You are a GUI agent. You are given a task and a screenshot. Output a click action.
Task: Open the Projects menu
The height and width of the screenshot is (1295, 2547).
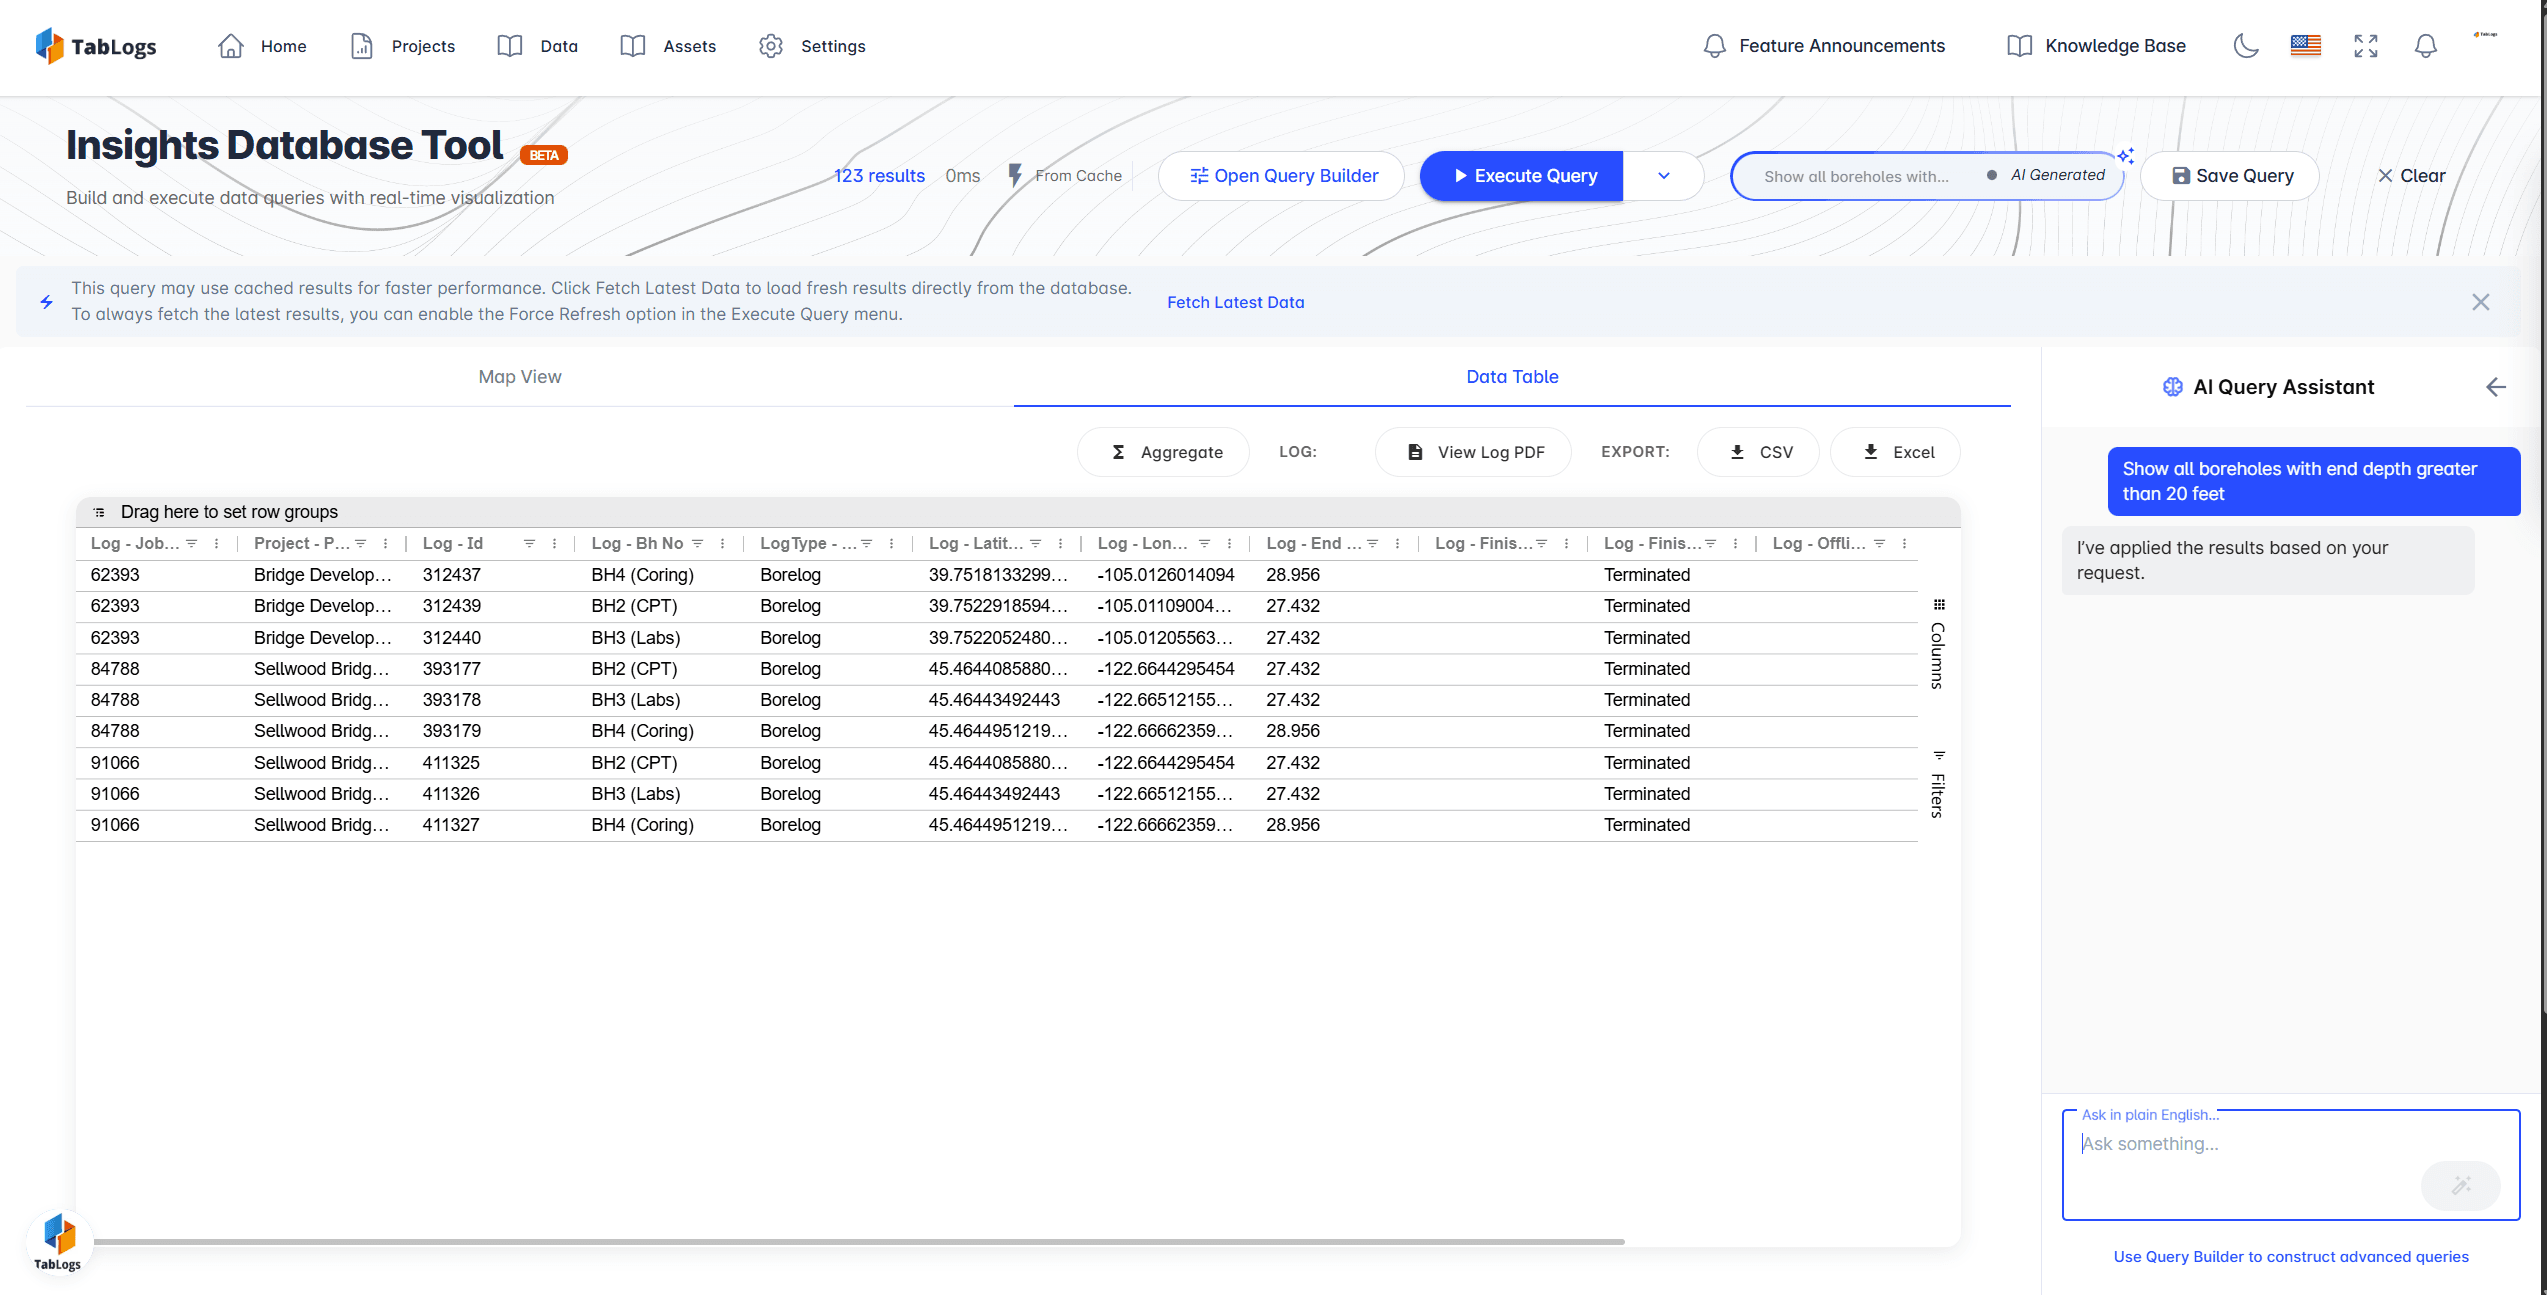[403, 46]
